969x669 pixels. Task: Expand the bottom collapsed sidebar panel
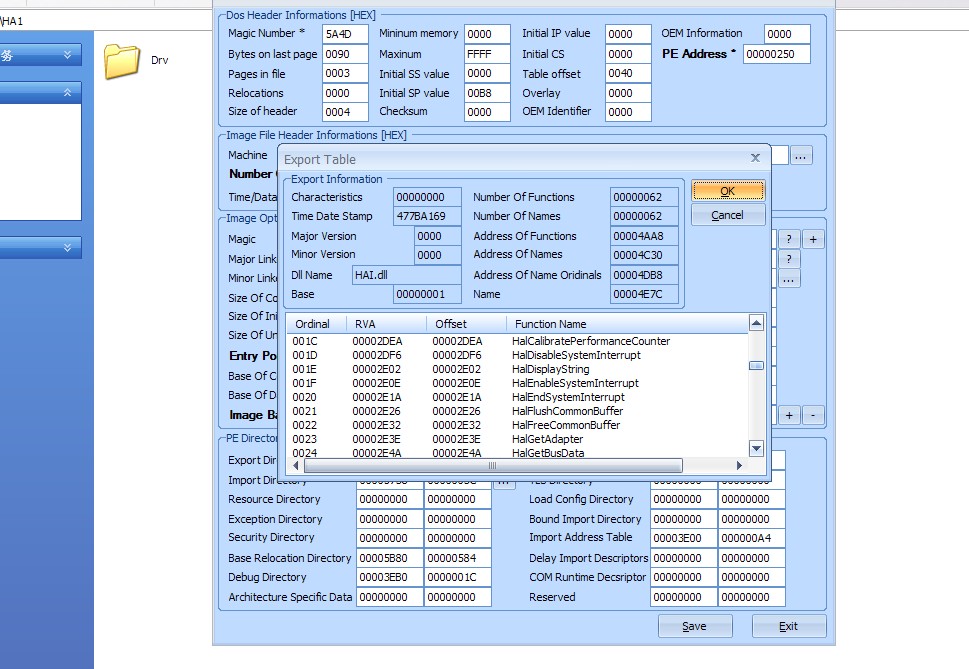pyautogui.click(x=68, y=247)
